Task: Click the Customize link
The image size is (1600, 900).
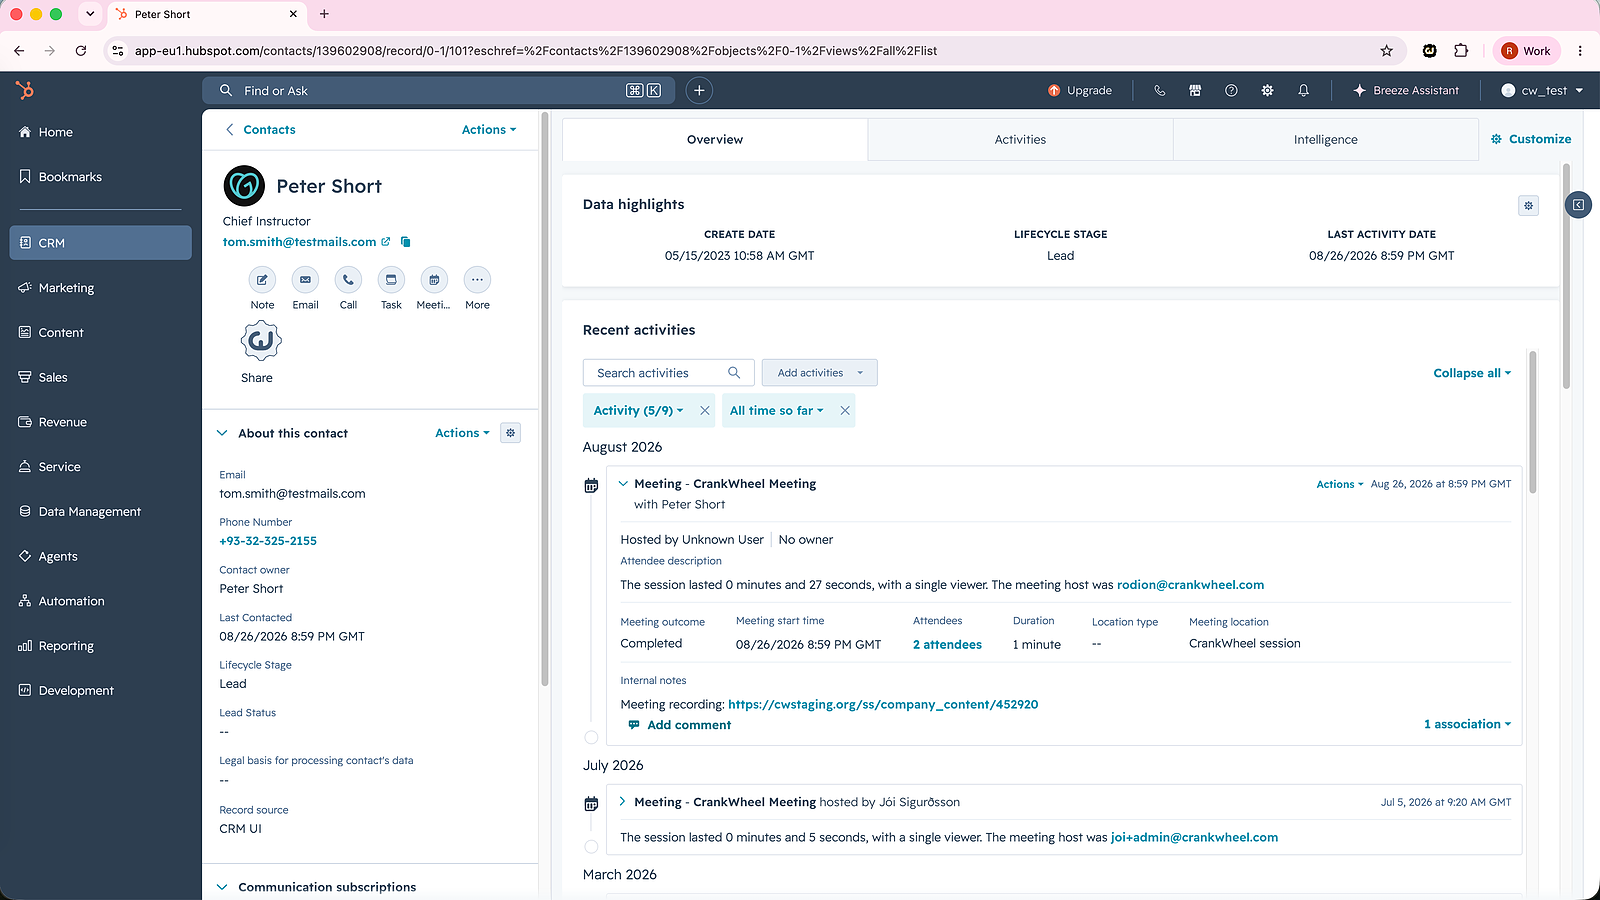Action: click(1531, 139)
